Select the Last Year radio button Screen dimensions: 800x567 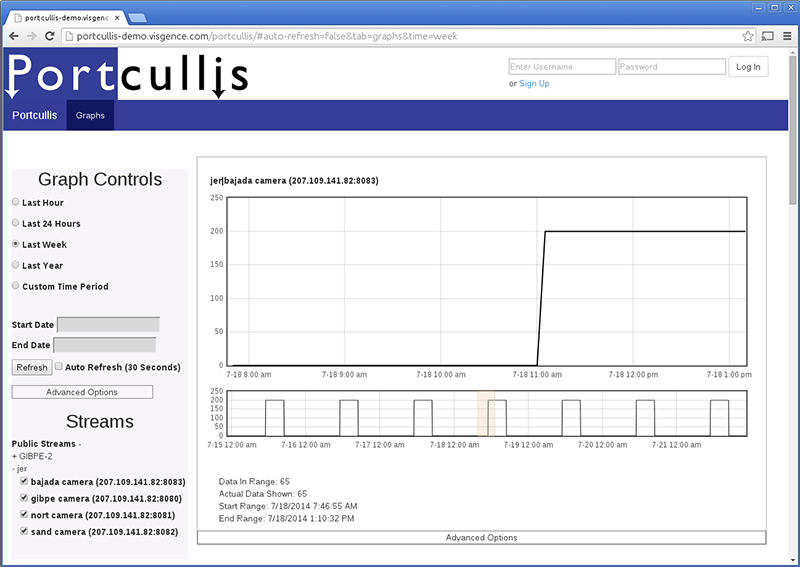tap(15, 264)
